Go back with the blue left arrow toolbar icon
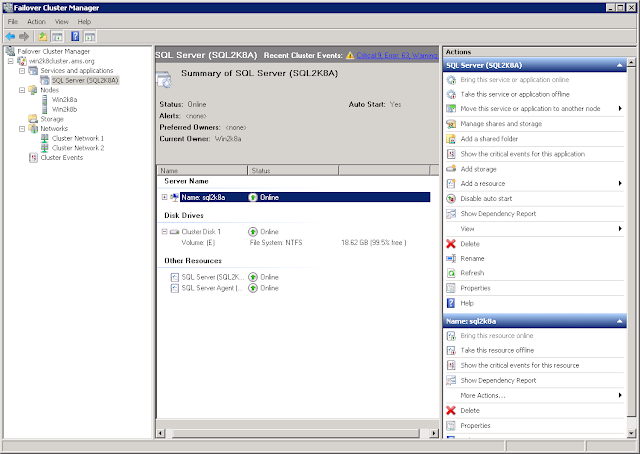640x454 pixels. pyautogui.click(x=11, y=37)
